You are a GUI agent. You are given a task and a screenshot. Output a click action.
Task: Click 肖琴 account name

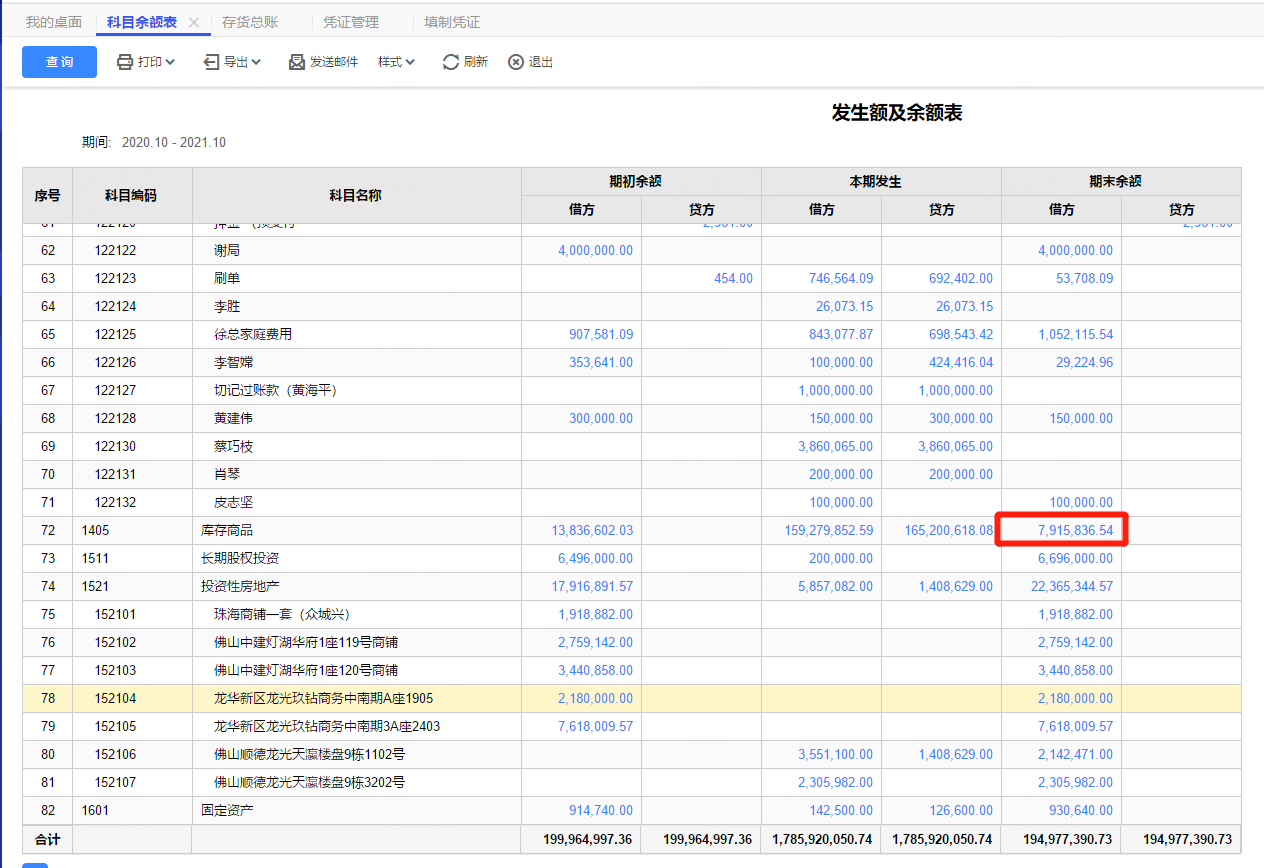(x=227, y=474)
